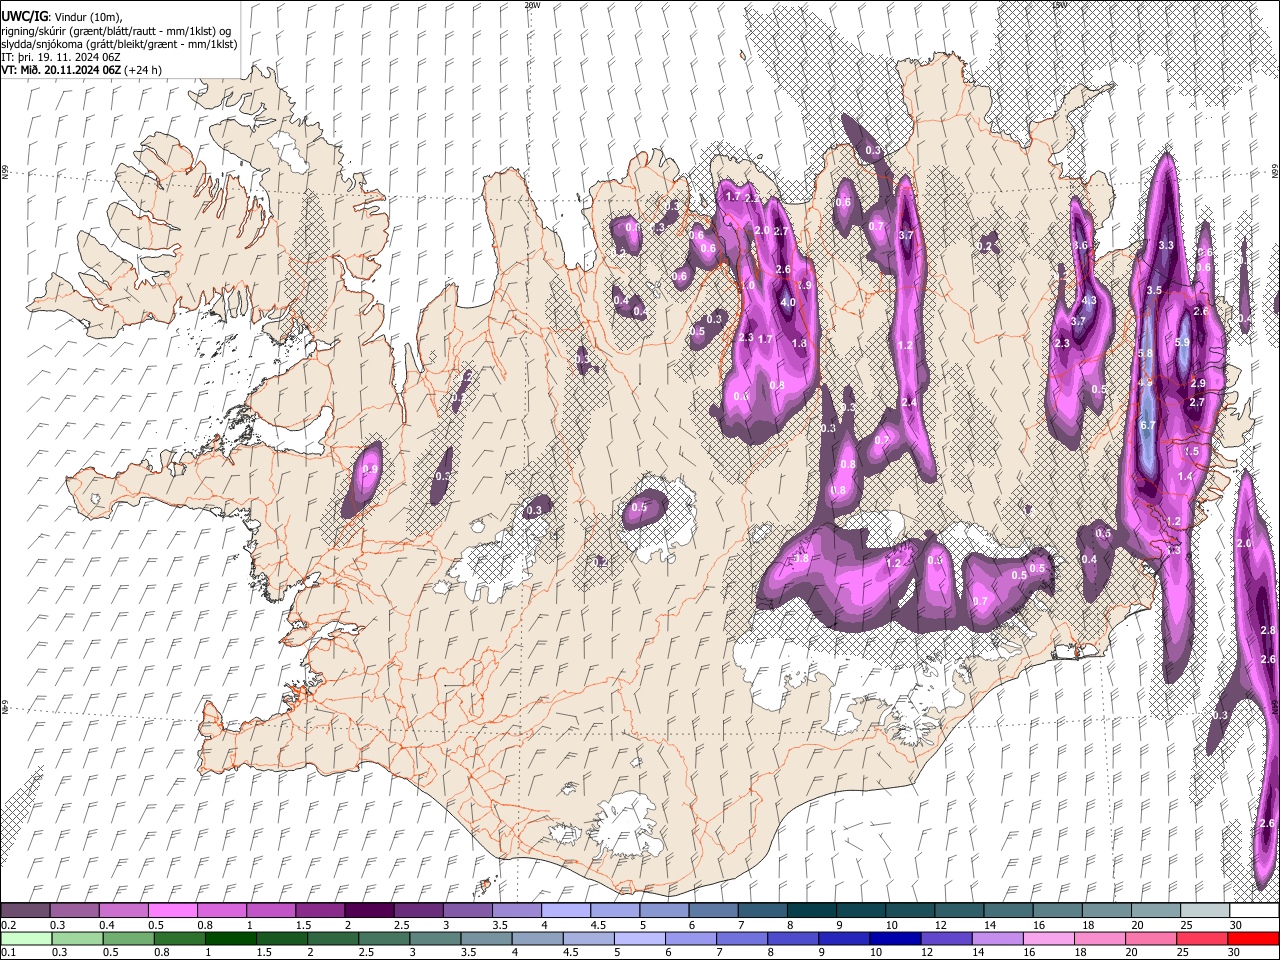
Task: Click the pale green swatch between 0.1 and 0.3
Action: [25, 939]
